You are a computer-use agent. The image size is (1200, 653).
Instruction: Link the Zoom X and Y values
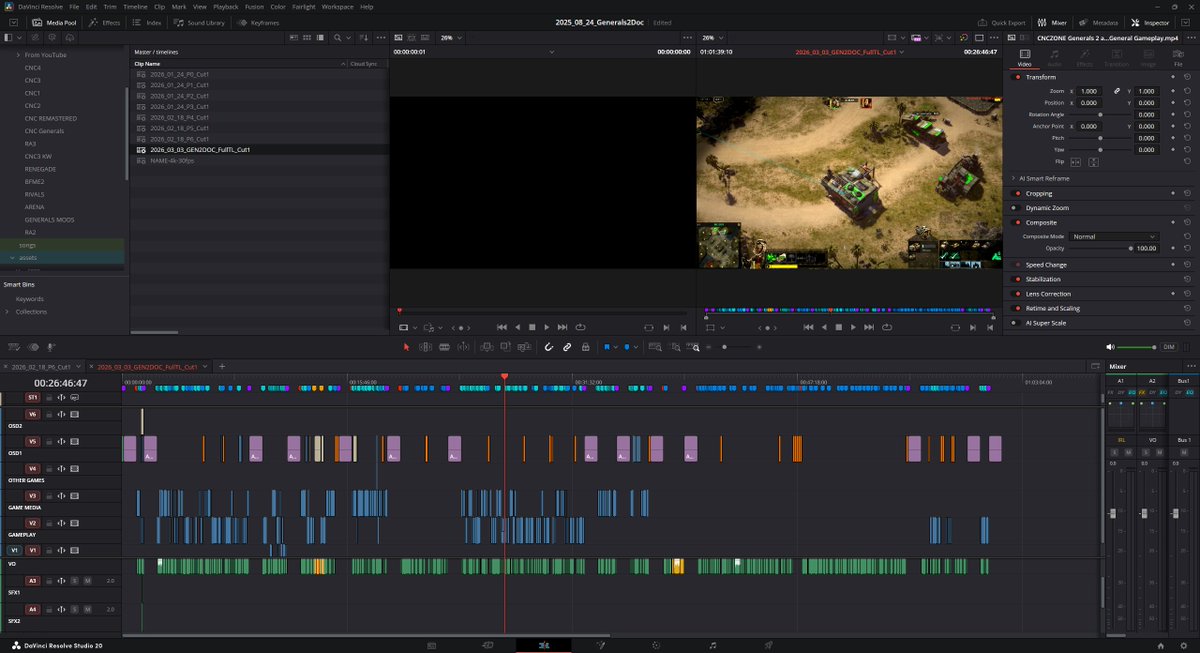[1117, 91]
